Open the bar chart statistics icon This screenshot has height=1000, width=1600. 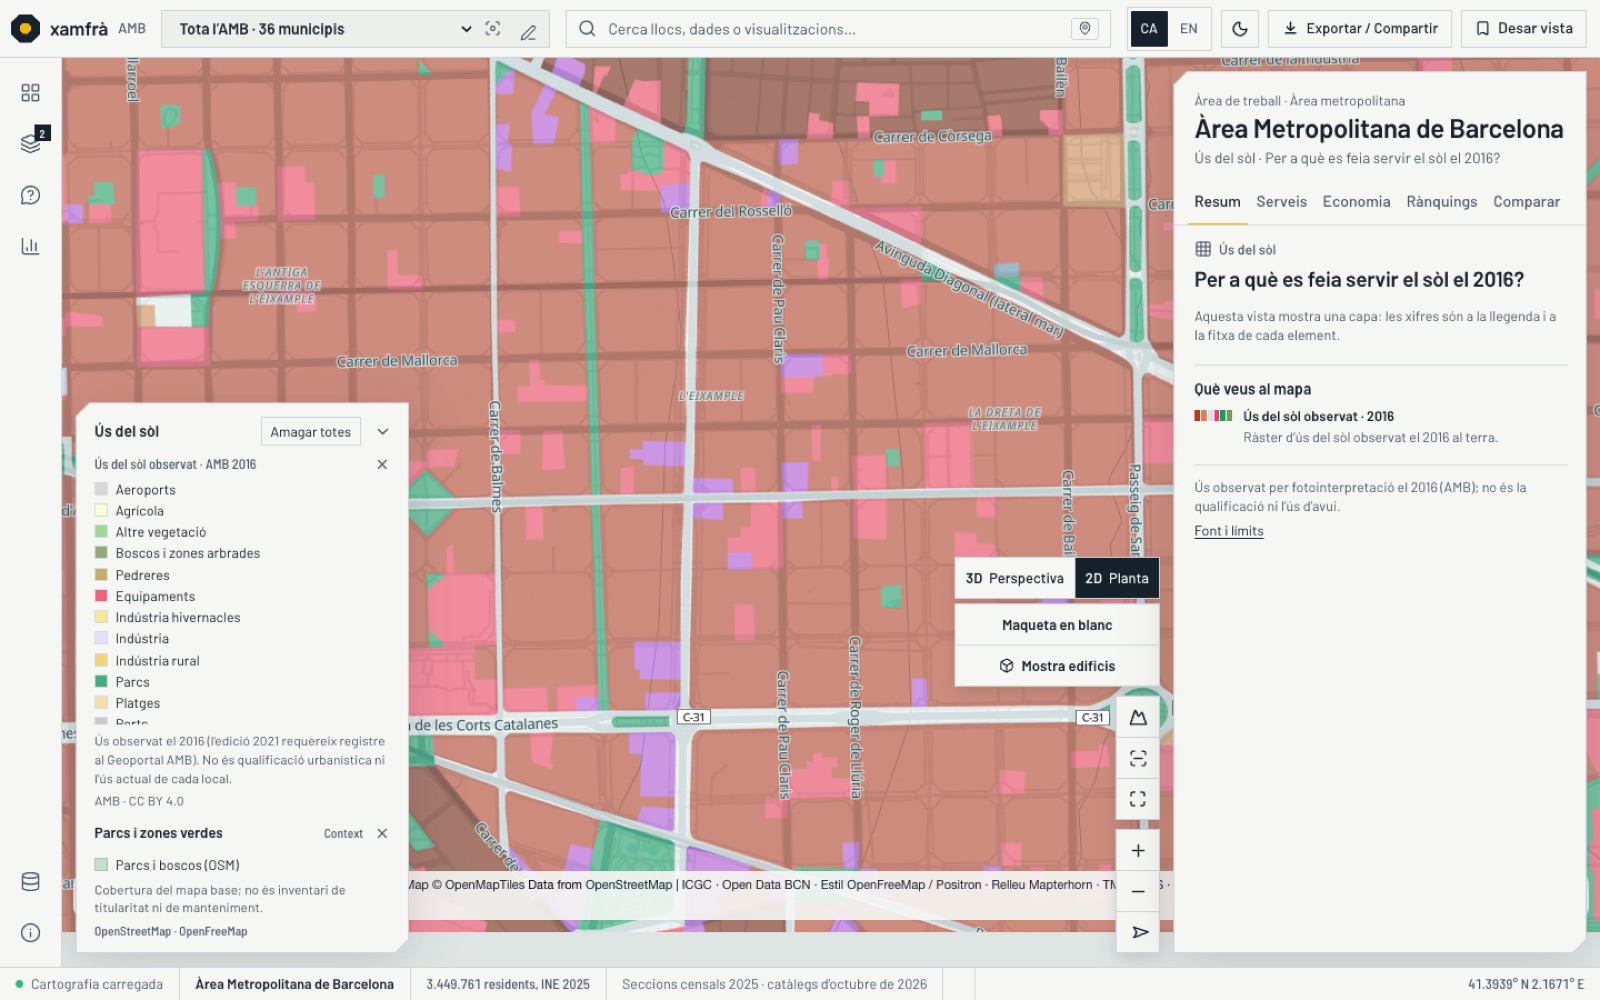tap(30, 246)
